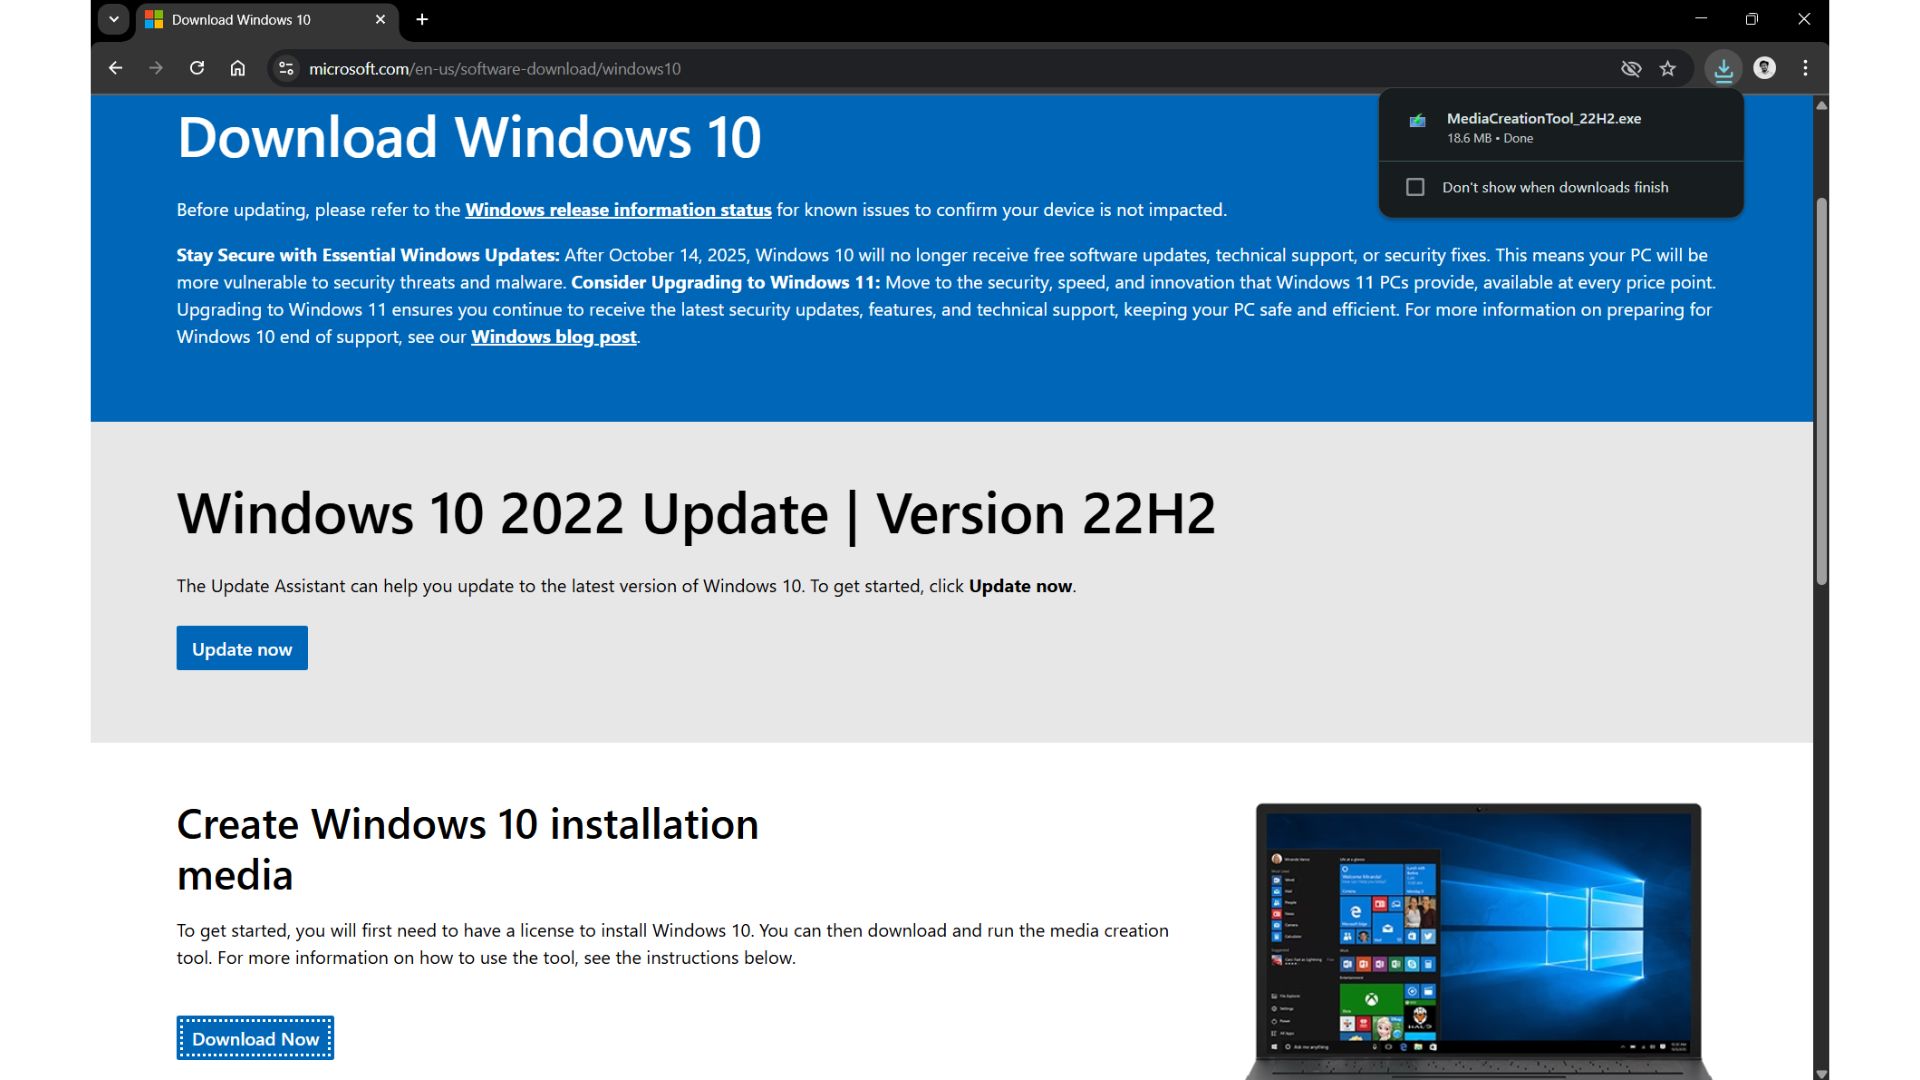The image size is (1920, 1080).
Task: Open the Windows blog post link
Action: [554, 337]
